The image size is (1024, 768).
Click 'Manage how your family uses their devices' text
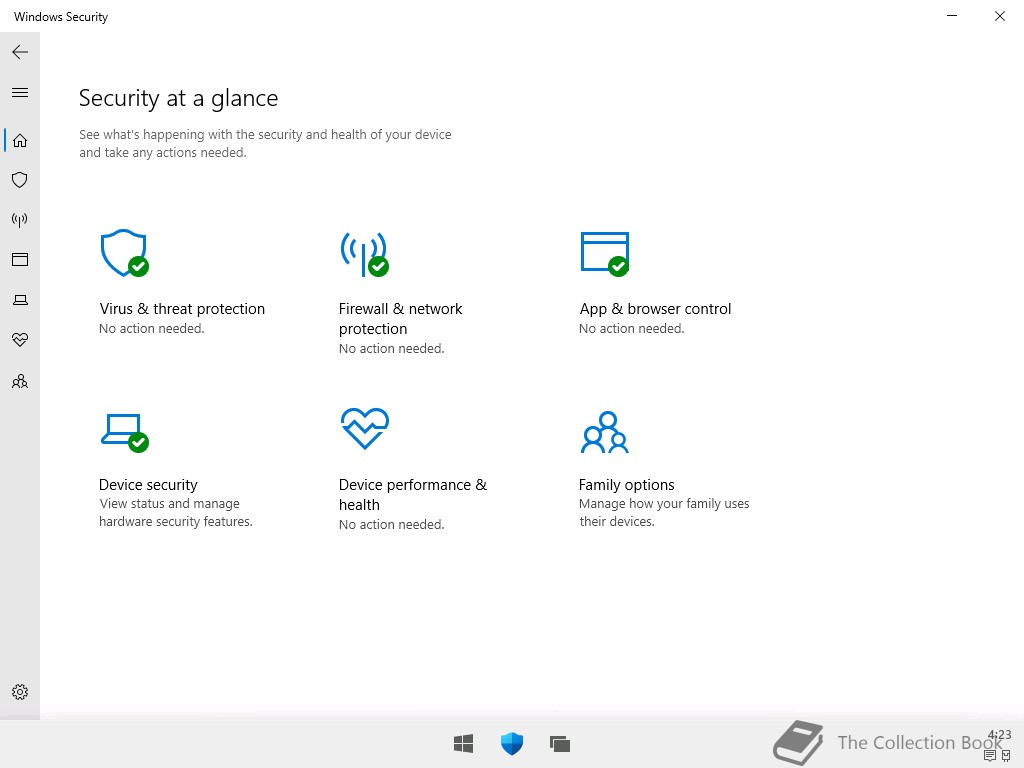pos(664,513)
